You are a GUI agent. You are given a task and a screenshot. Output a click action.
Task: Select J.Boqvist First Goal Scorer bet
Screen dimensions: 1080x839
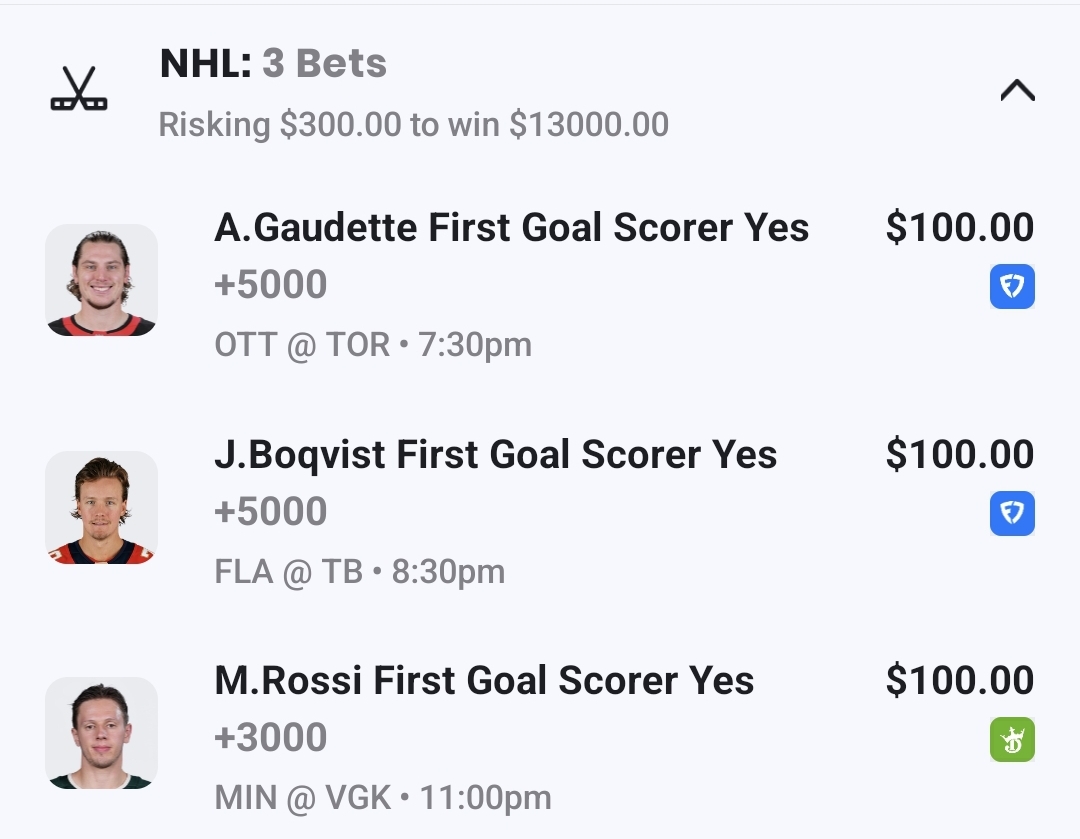pyautogui.click(x=495, y=455)
